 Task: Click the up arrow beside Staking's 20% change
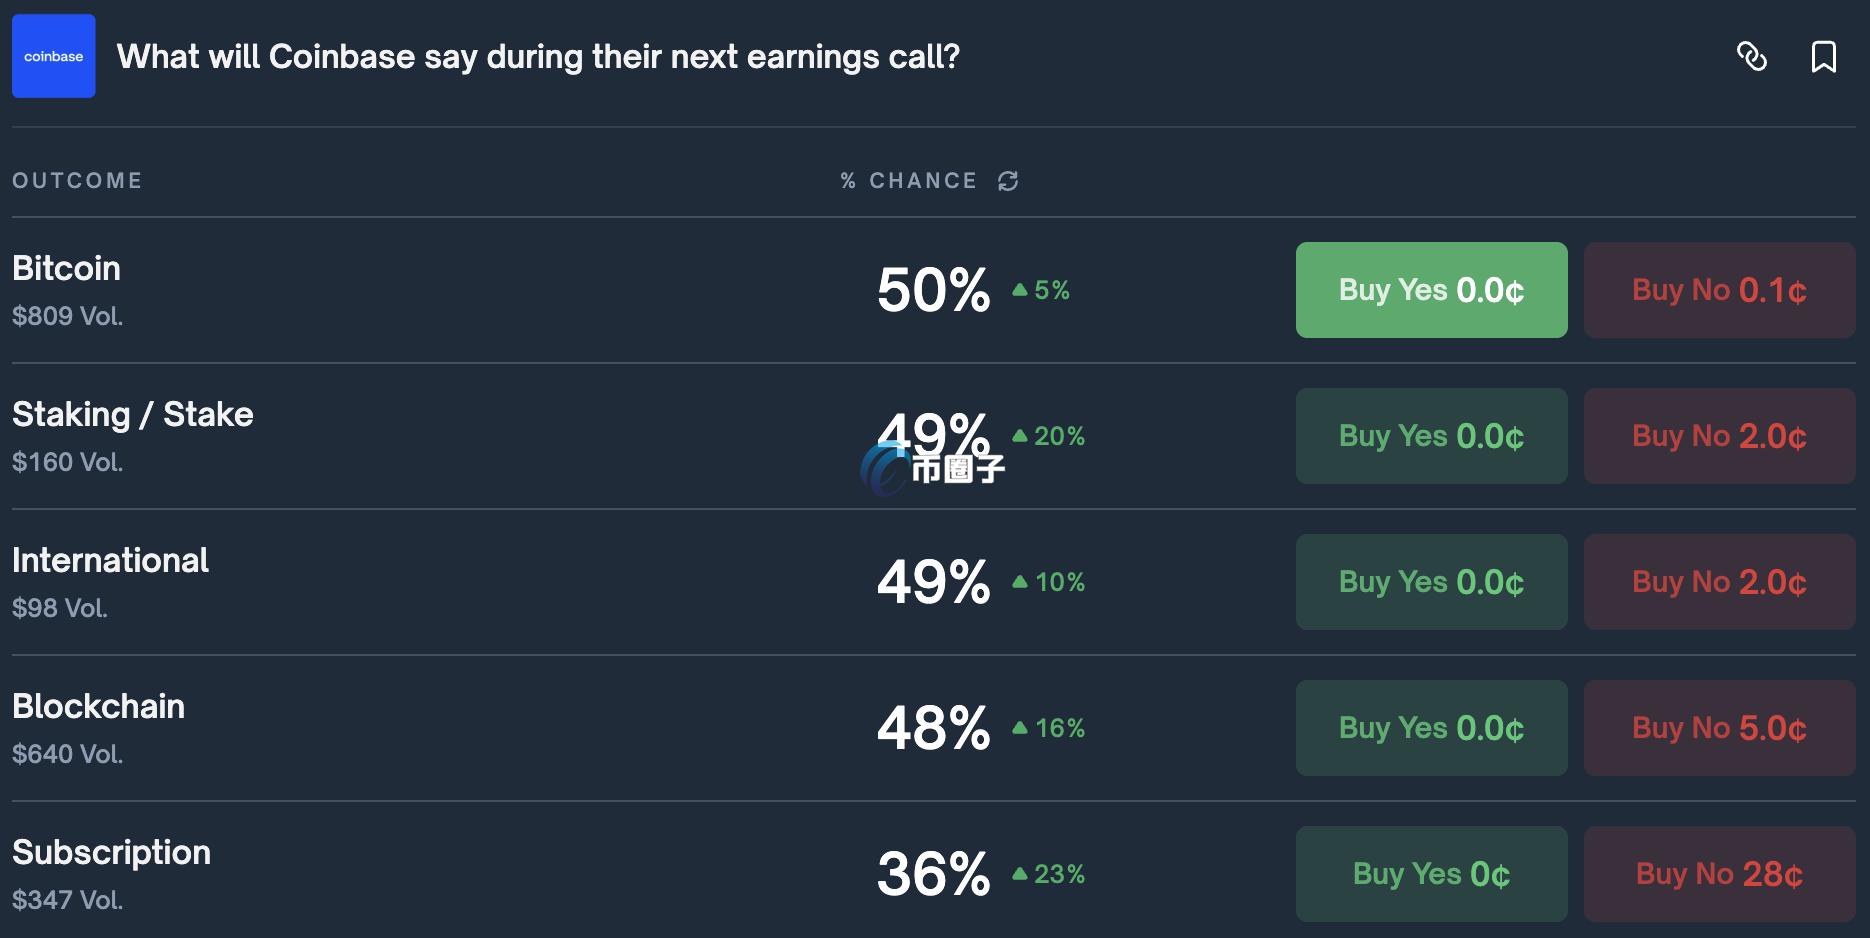[1018, 435]
